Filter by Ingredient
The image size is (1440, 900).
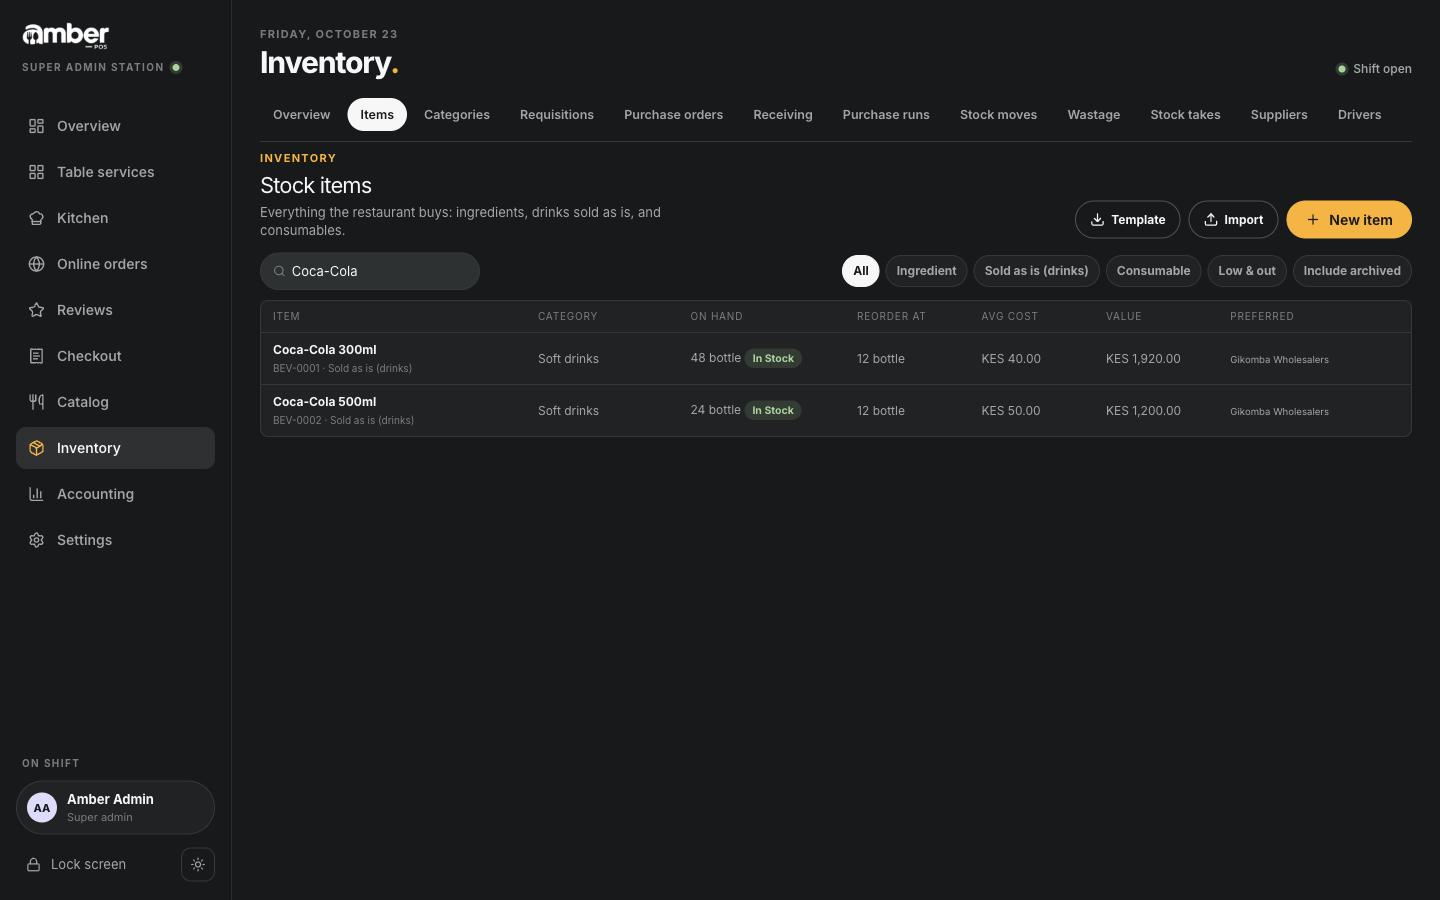pos(926,271)
